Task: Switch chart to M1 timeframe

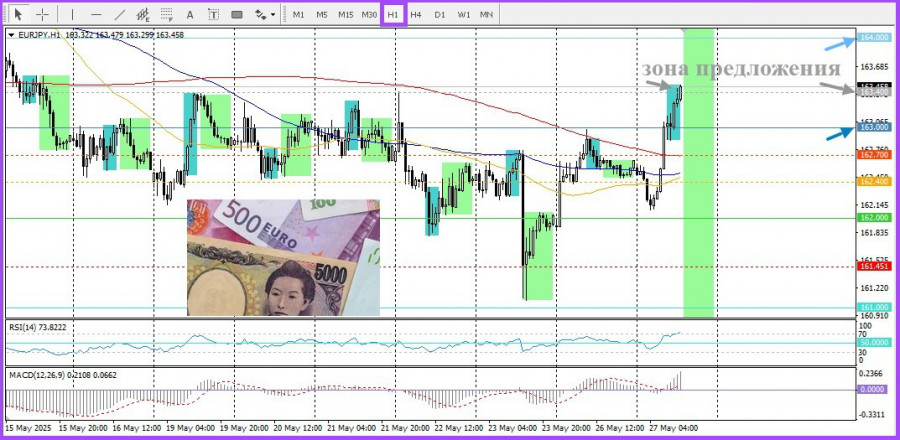Action: point(298,14)
